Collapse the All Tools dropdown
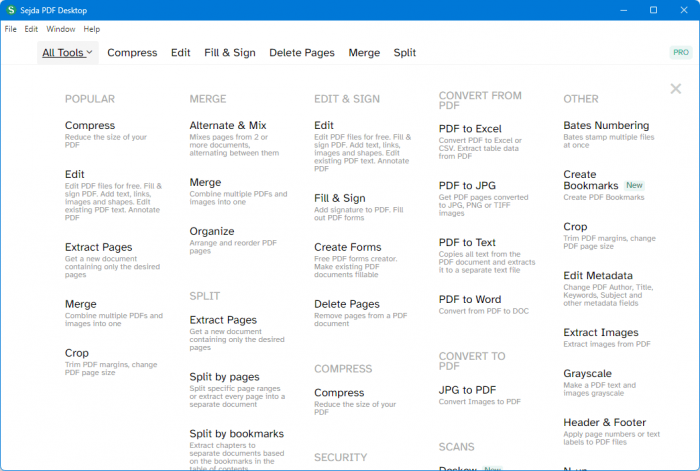This screenshot has height=471, width=700. 67,53
